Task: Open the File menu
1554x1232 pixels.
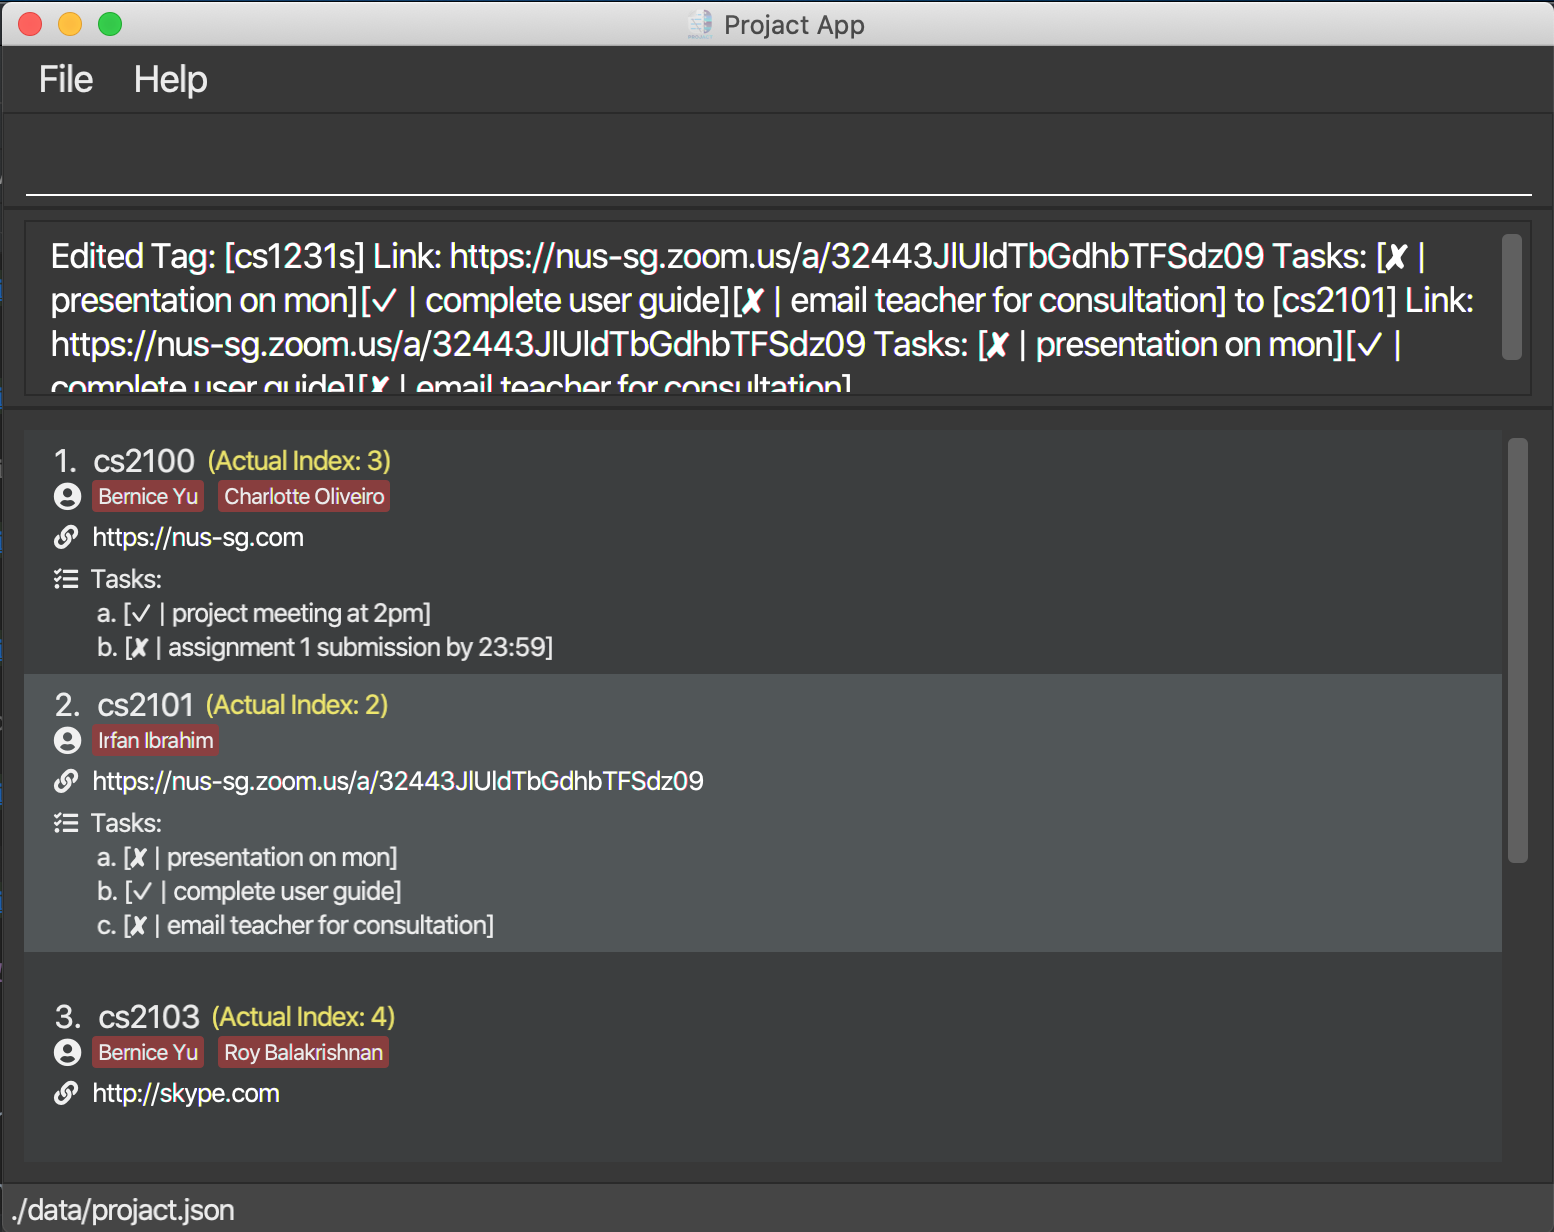Action: pyautogui.click(x=66, y=79)
